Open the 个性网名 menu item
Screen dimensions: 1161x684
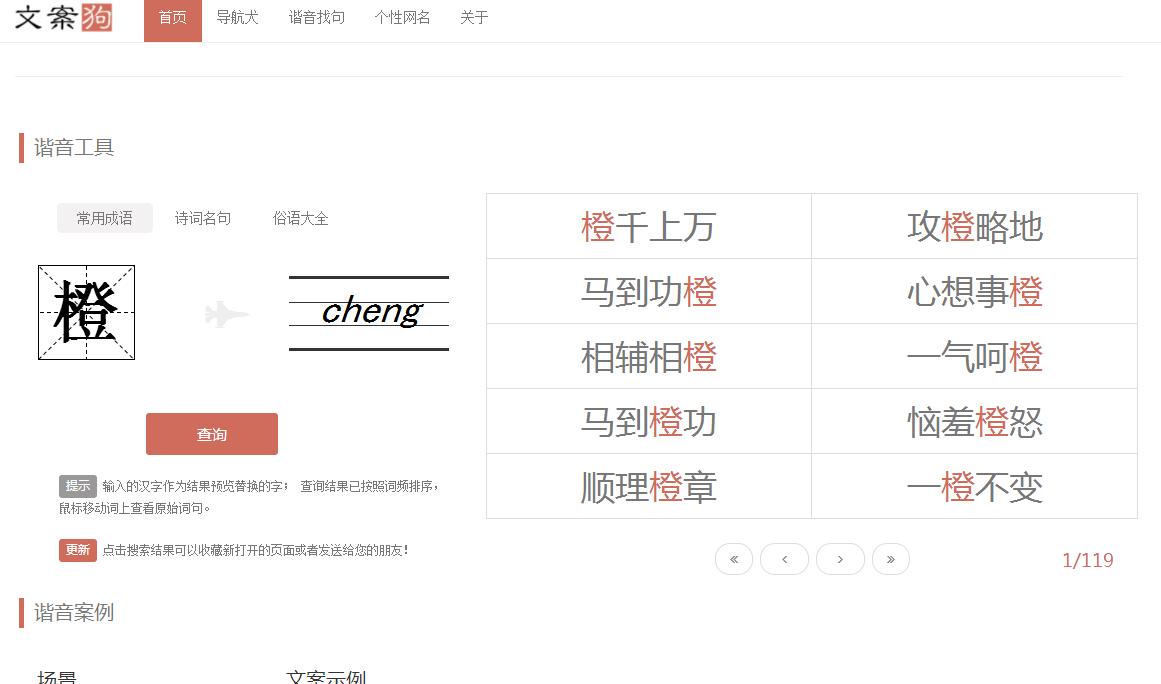click(x=402, y=17)
